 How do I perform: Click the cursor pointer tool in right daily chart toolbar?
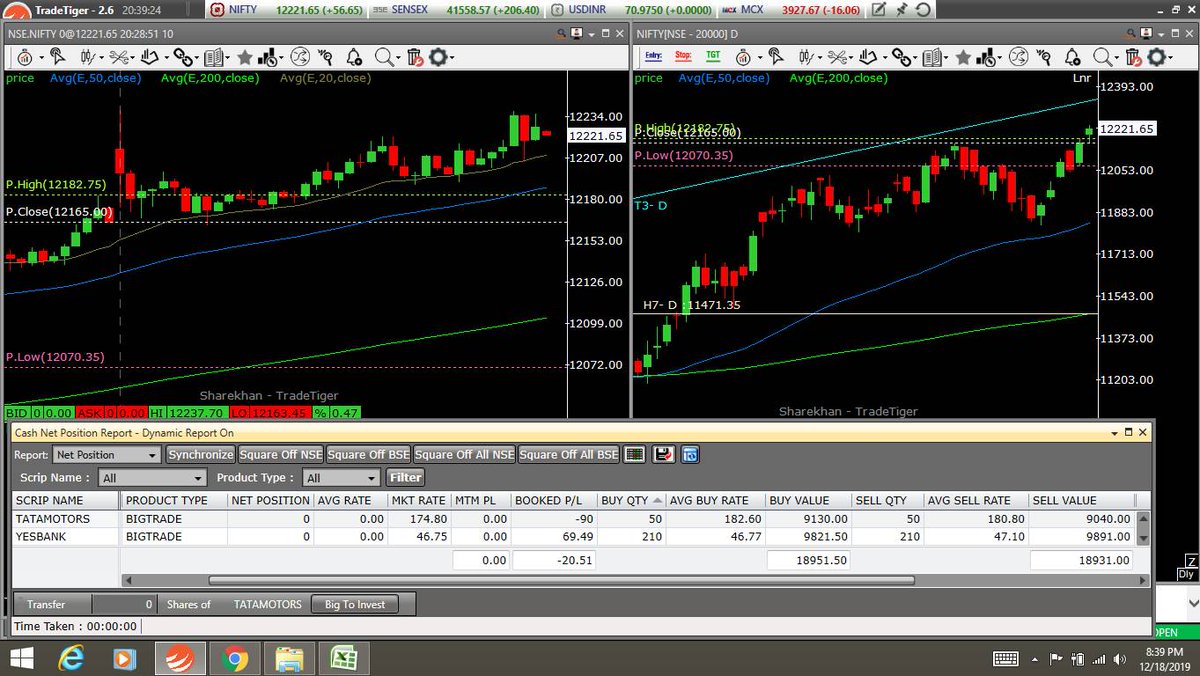pos(776,57)
